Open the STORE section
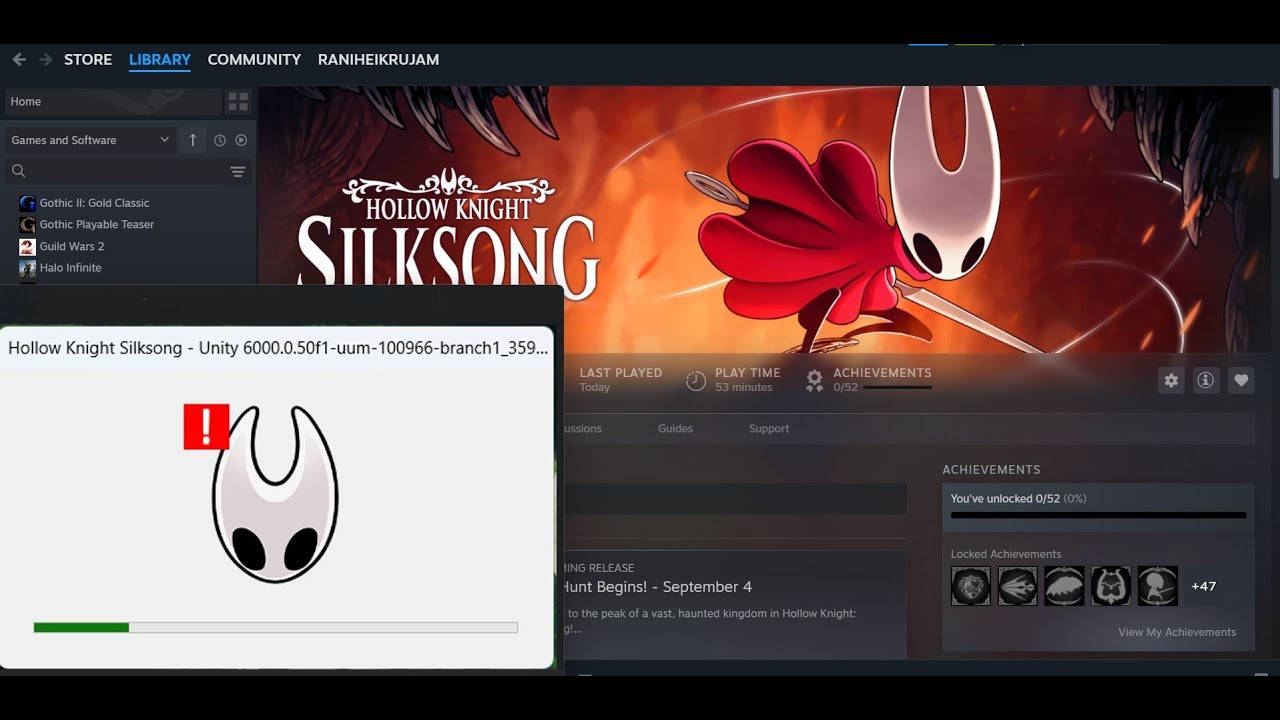1280x720 pixels. [x=88, y=60]
